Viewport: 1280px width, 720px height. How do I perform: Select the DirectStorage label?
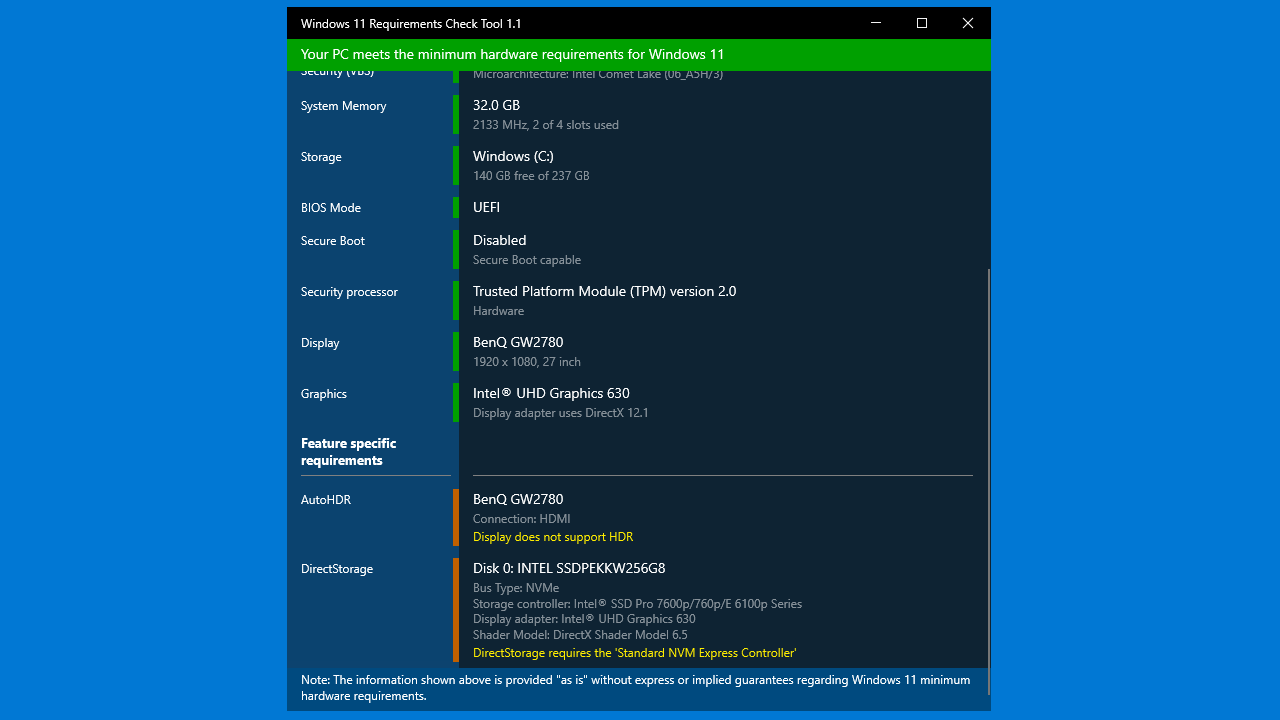(337, 569)
